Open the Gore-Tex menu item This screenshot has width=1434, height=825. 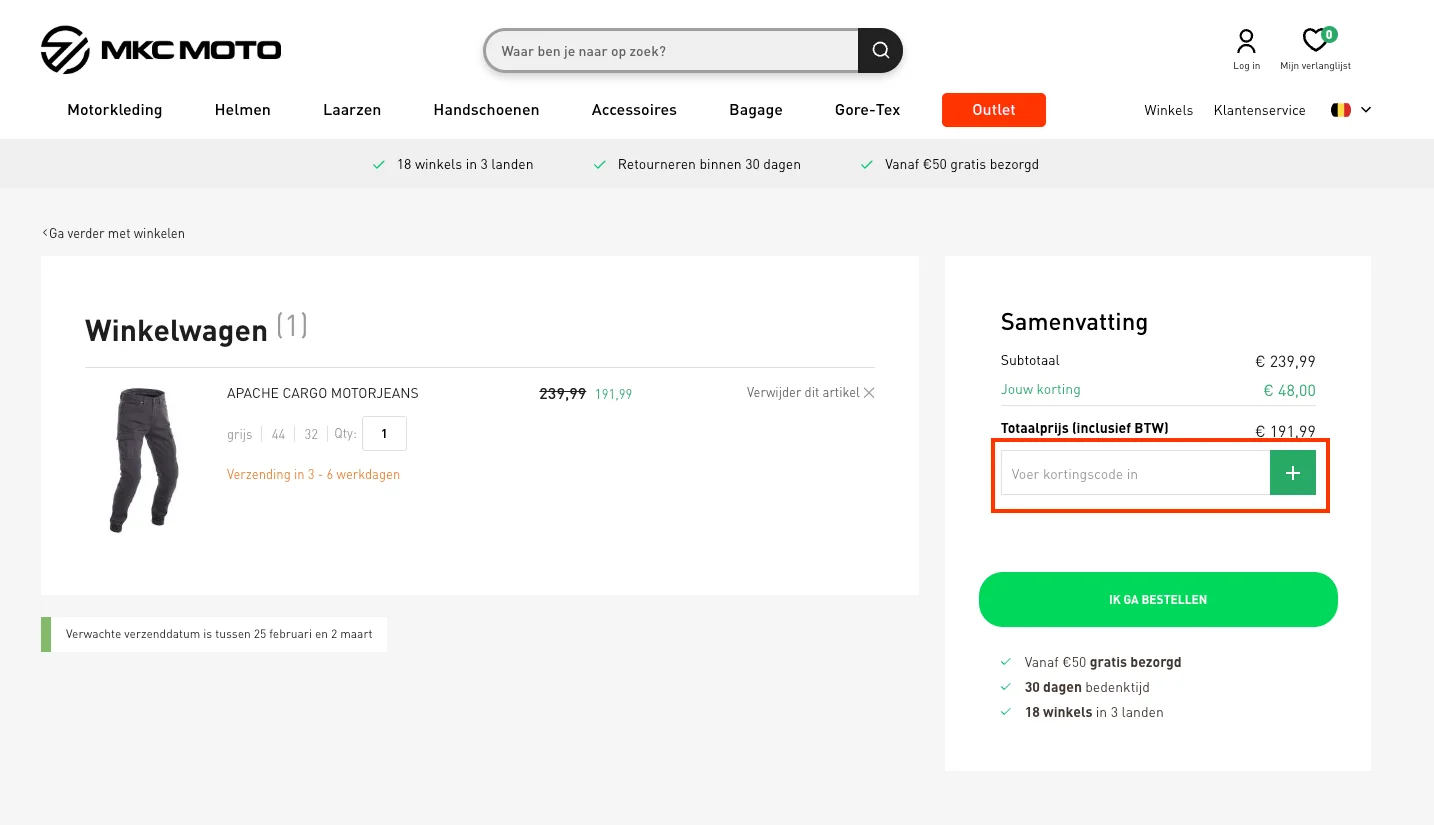[x=866, y=110]
